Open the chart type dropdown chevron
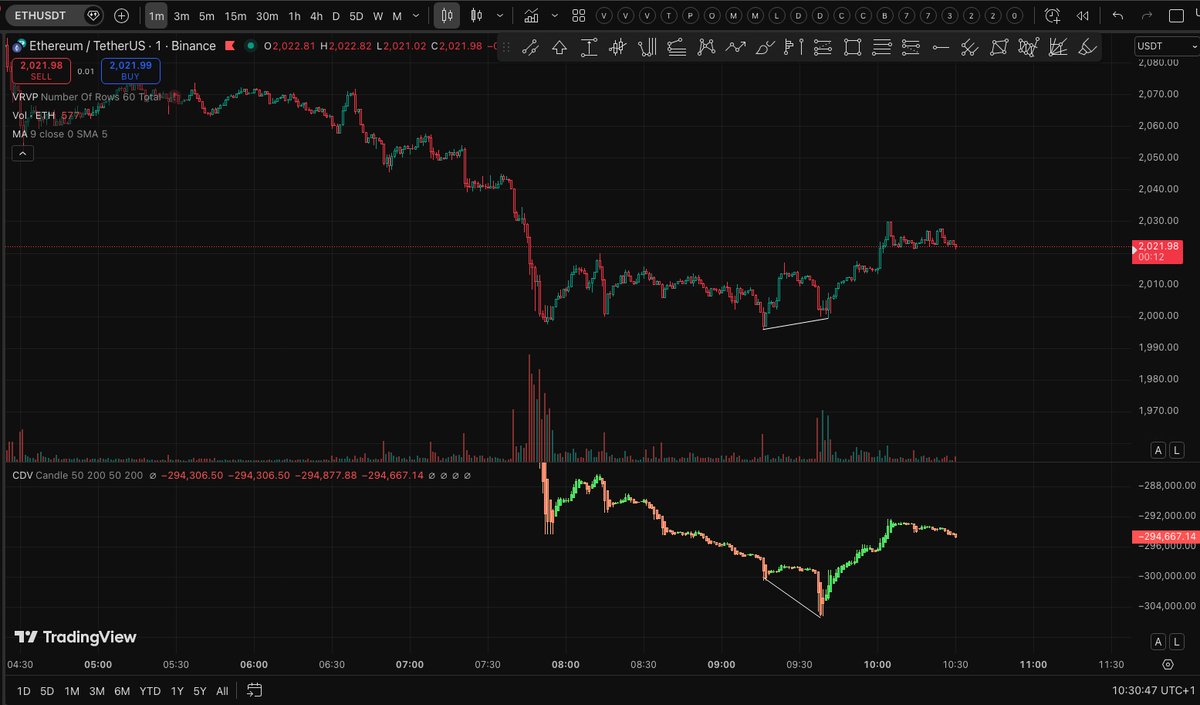 tap(499, 16)
